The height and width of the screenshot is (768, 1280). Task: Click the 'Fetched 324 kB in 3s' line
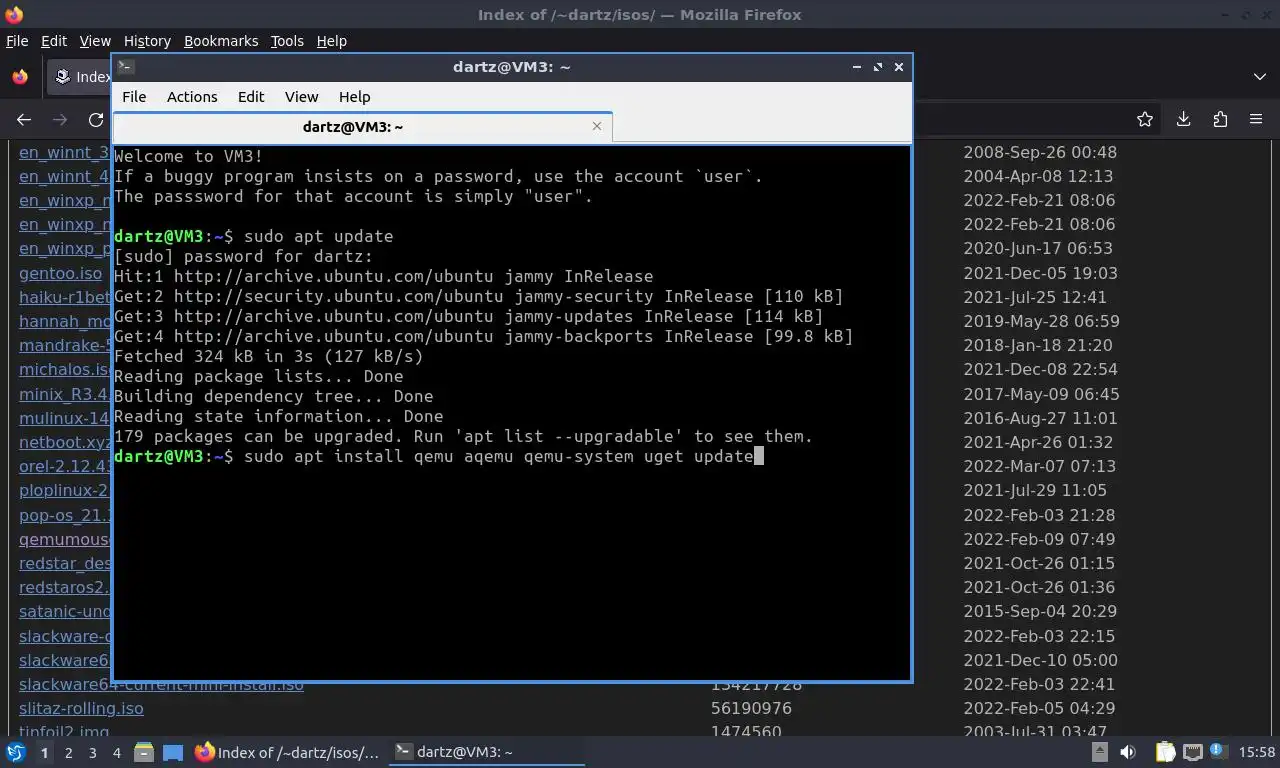(268, 356)
